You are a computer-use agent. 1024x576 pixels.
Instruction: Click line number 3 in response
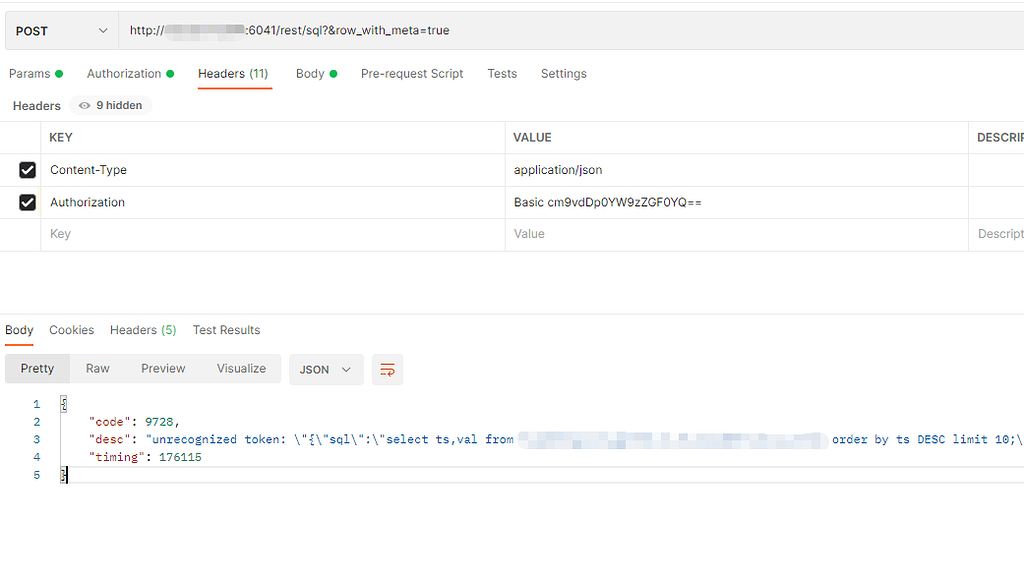37,440
